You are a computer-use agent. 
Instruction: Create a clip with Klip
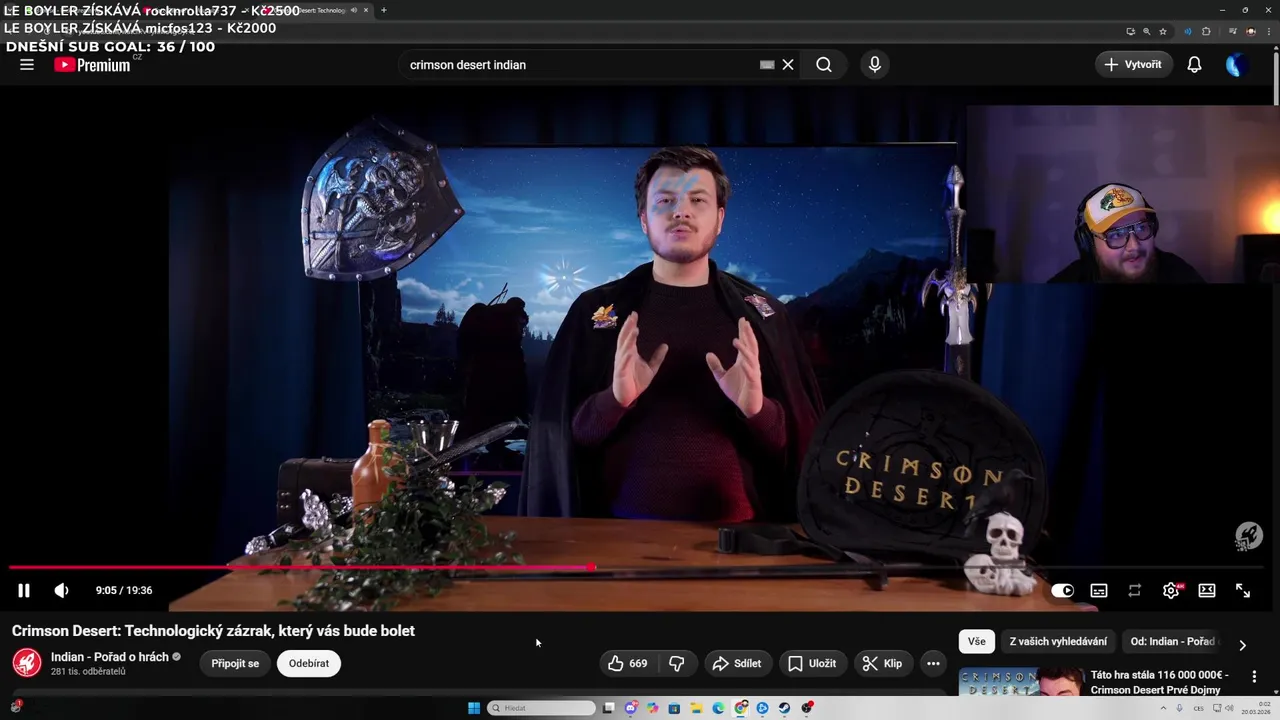pyautogui.click(x=883, y=663)
